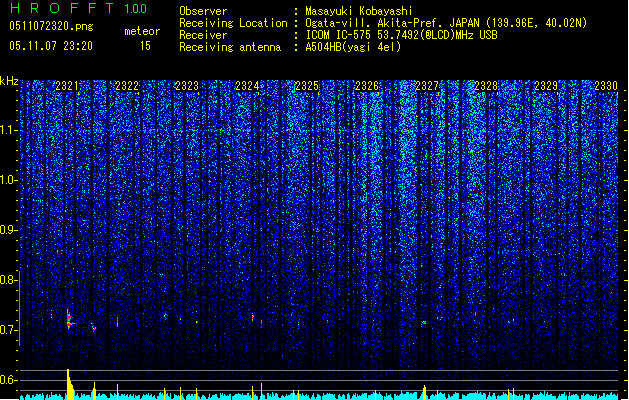Click the A504HB(yagi 4el) antenna text
Image resolution: width=629 pixels, height=400 pixels.
(x=353, y=47)
